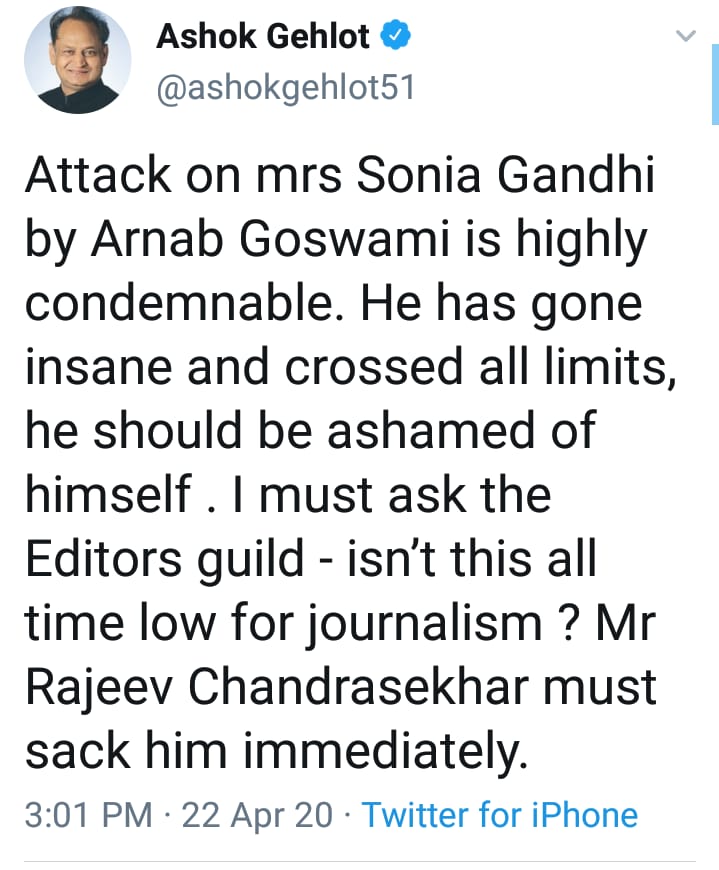This screenshot has width=719, height=870.
Task: Open Ashok Gehlot's profile picture
Action: 79,65
